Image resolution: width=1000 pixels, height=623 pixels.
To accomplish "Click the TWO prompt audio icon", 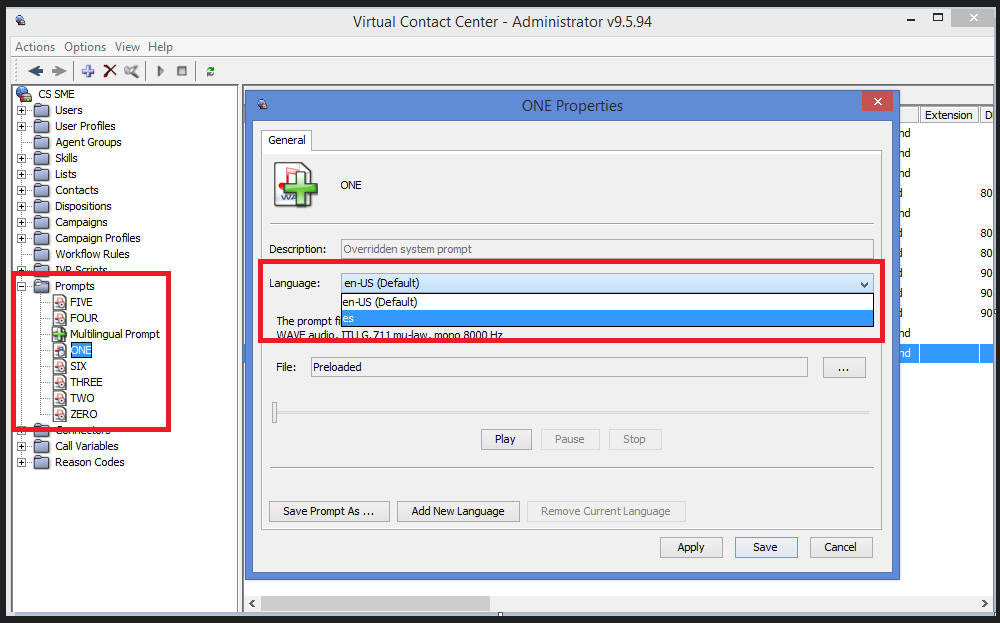I will 59,398.
